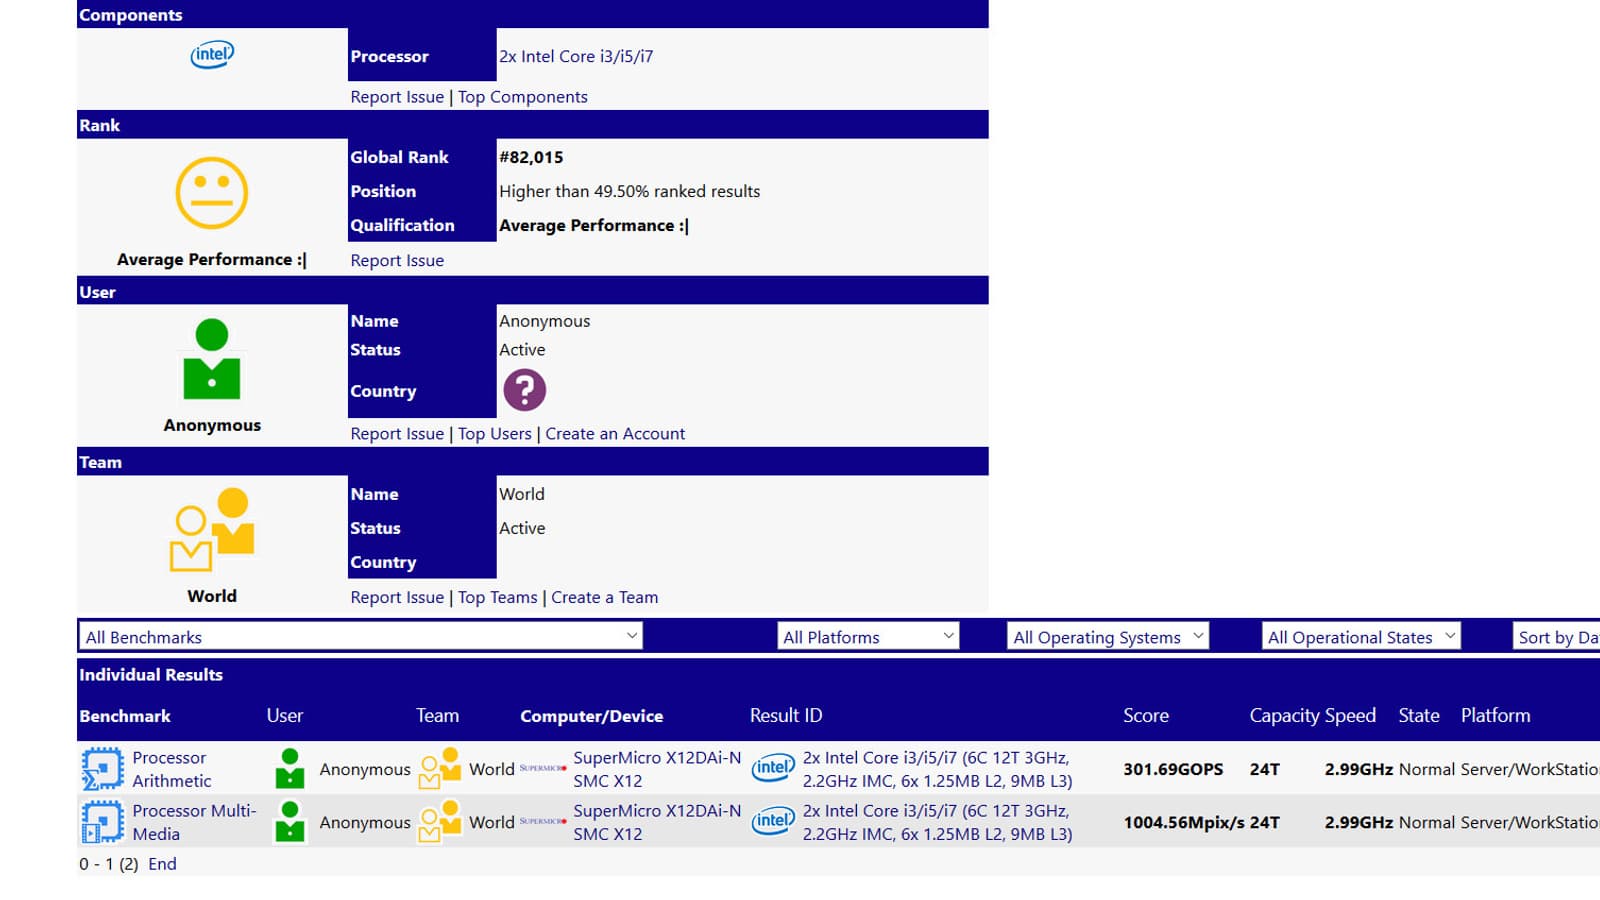Click Anonymous user name in Arithmetic row
The width and height of the screenshot is (1600, 900).
coord(365,769)
